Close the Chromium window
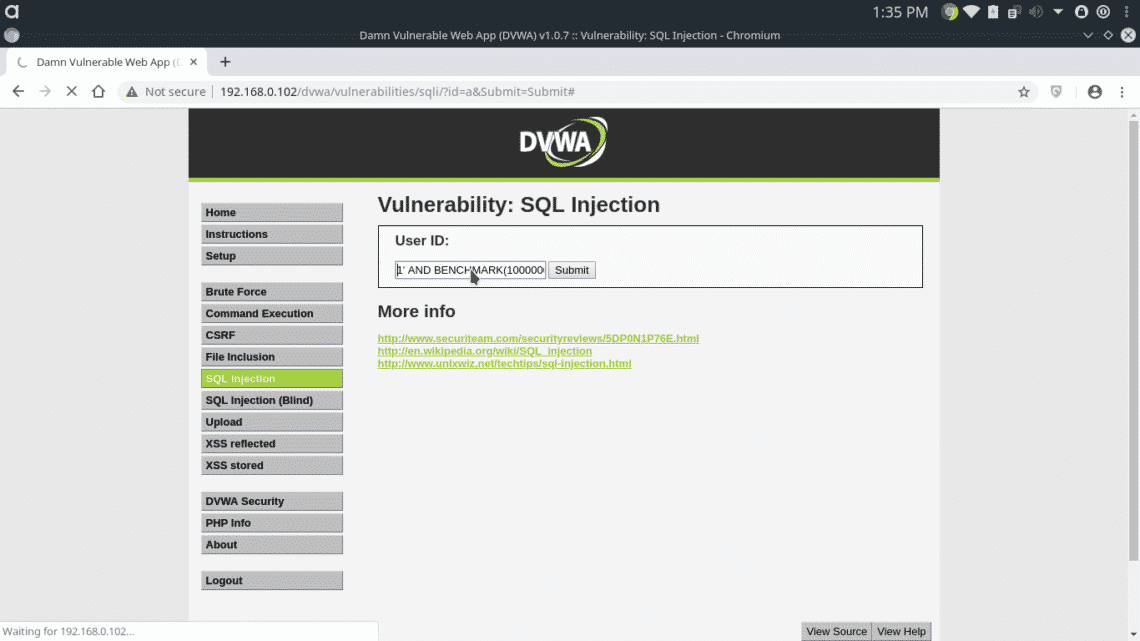This screenshot has height=641, width=1140. point(1128,35)
